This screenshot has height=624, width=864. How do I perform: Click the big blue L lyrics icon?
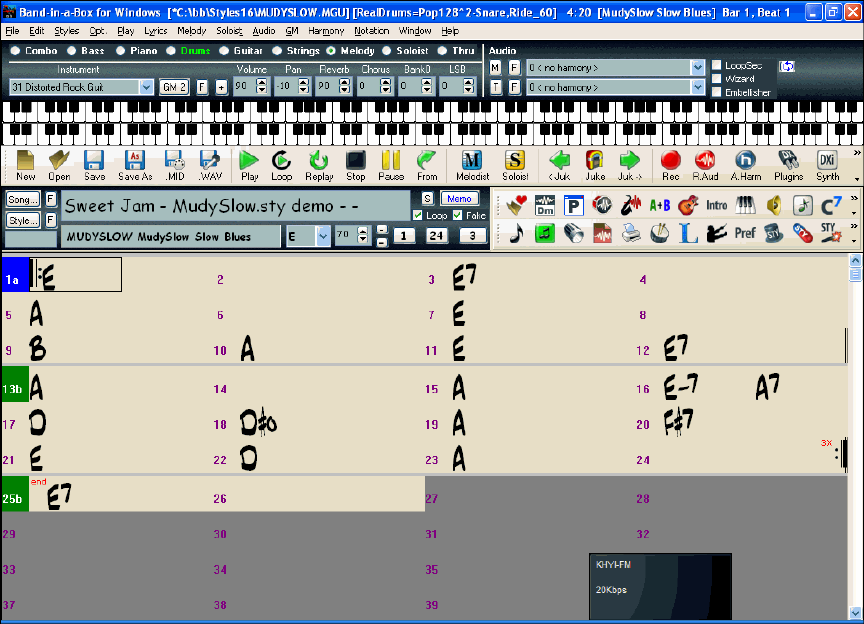688,233
